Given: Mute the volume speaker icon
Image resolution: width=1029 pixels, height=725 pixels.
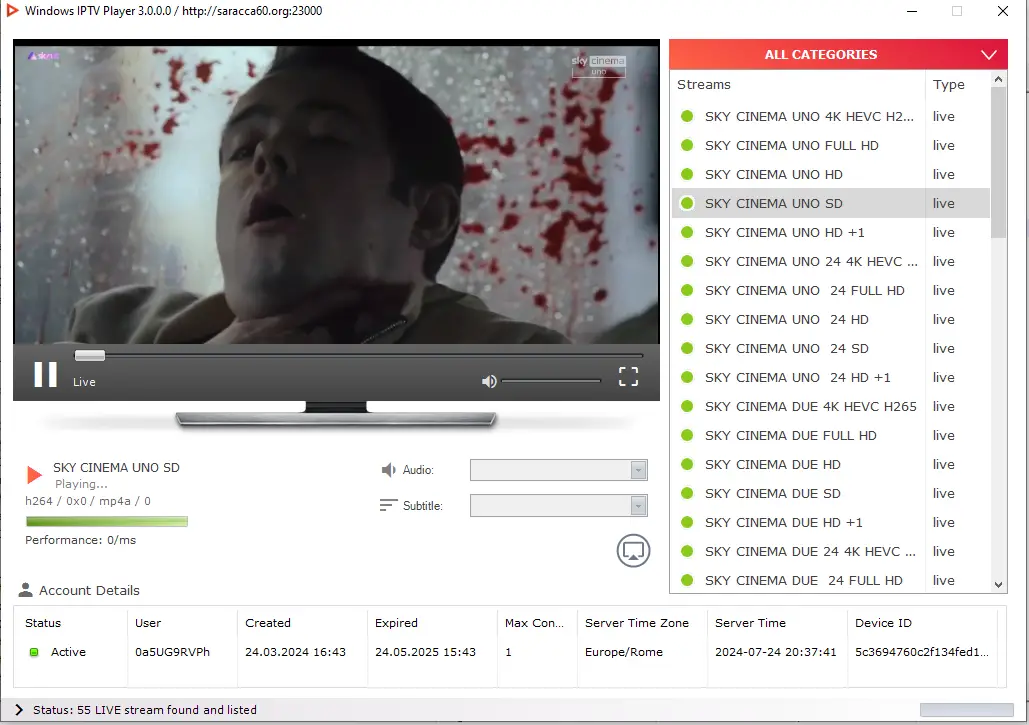Looking at the screenshot, I should click(489, 381).
